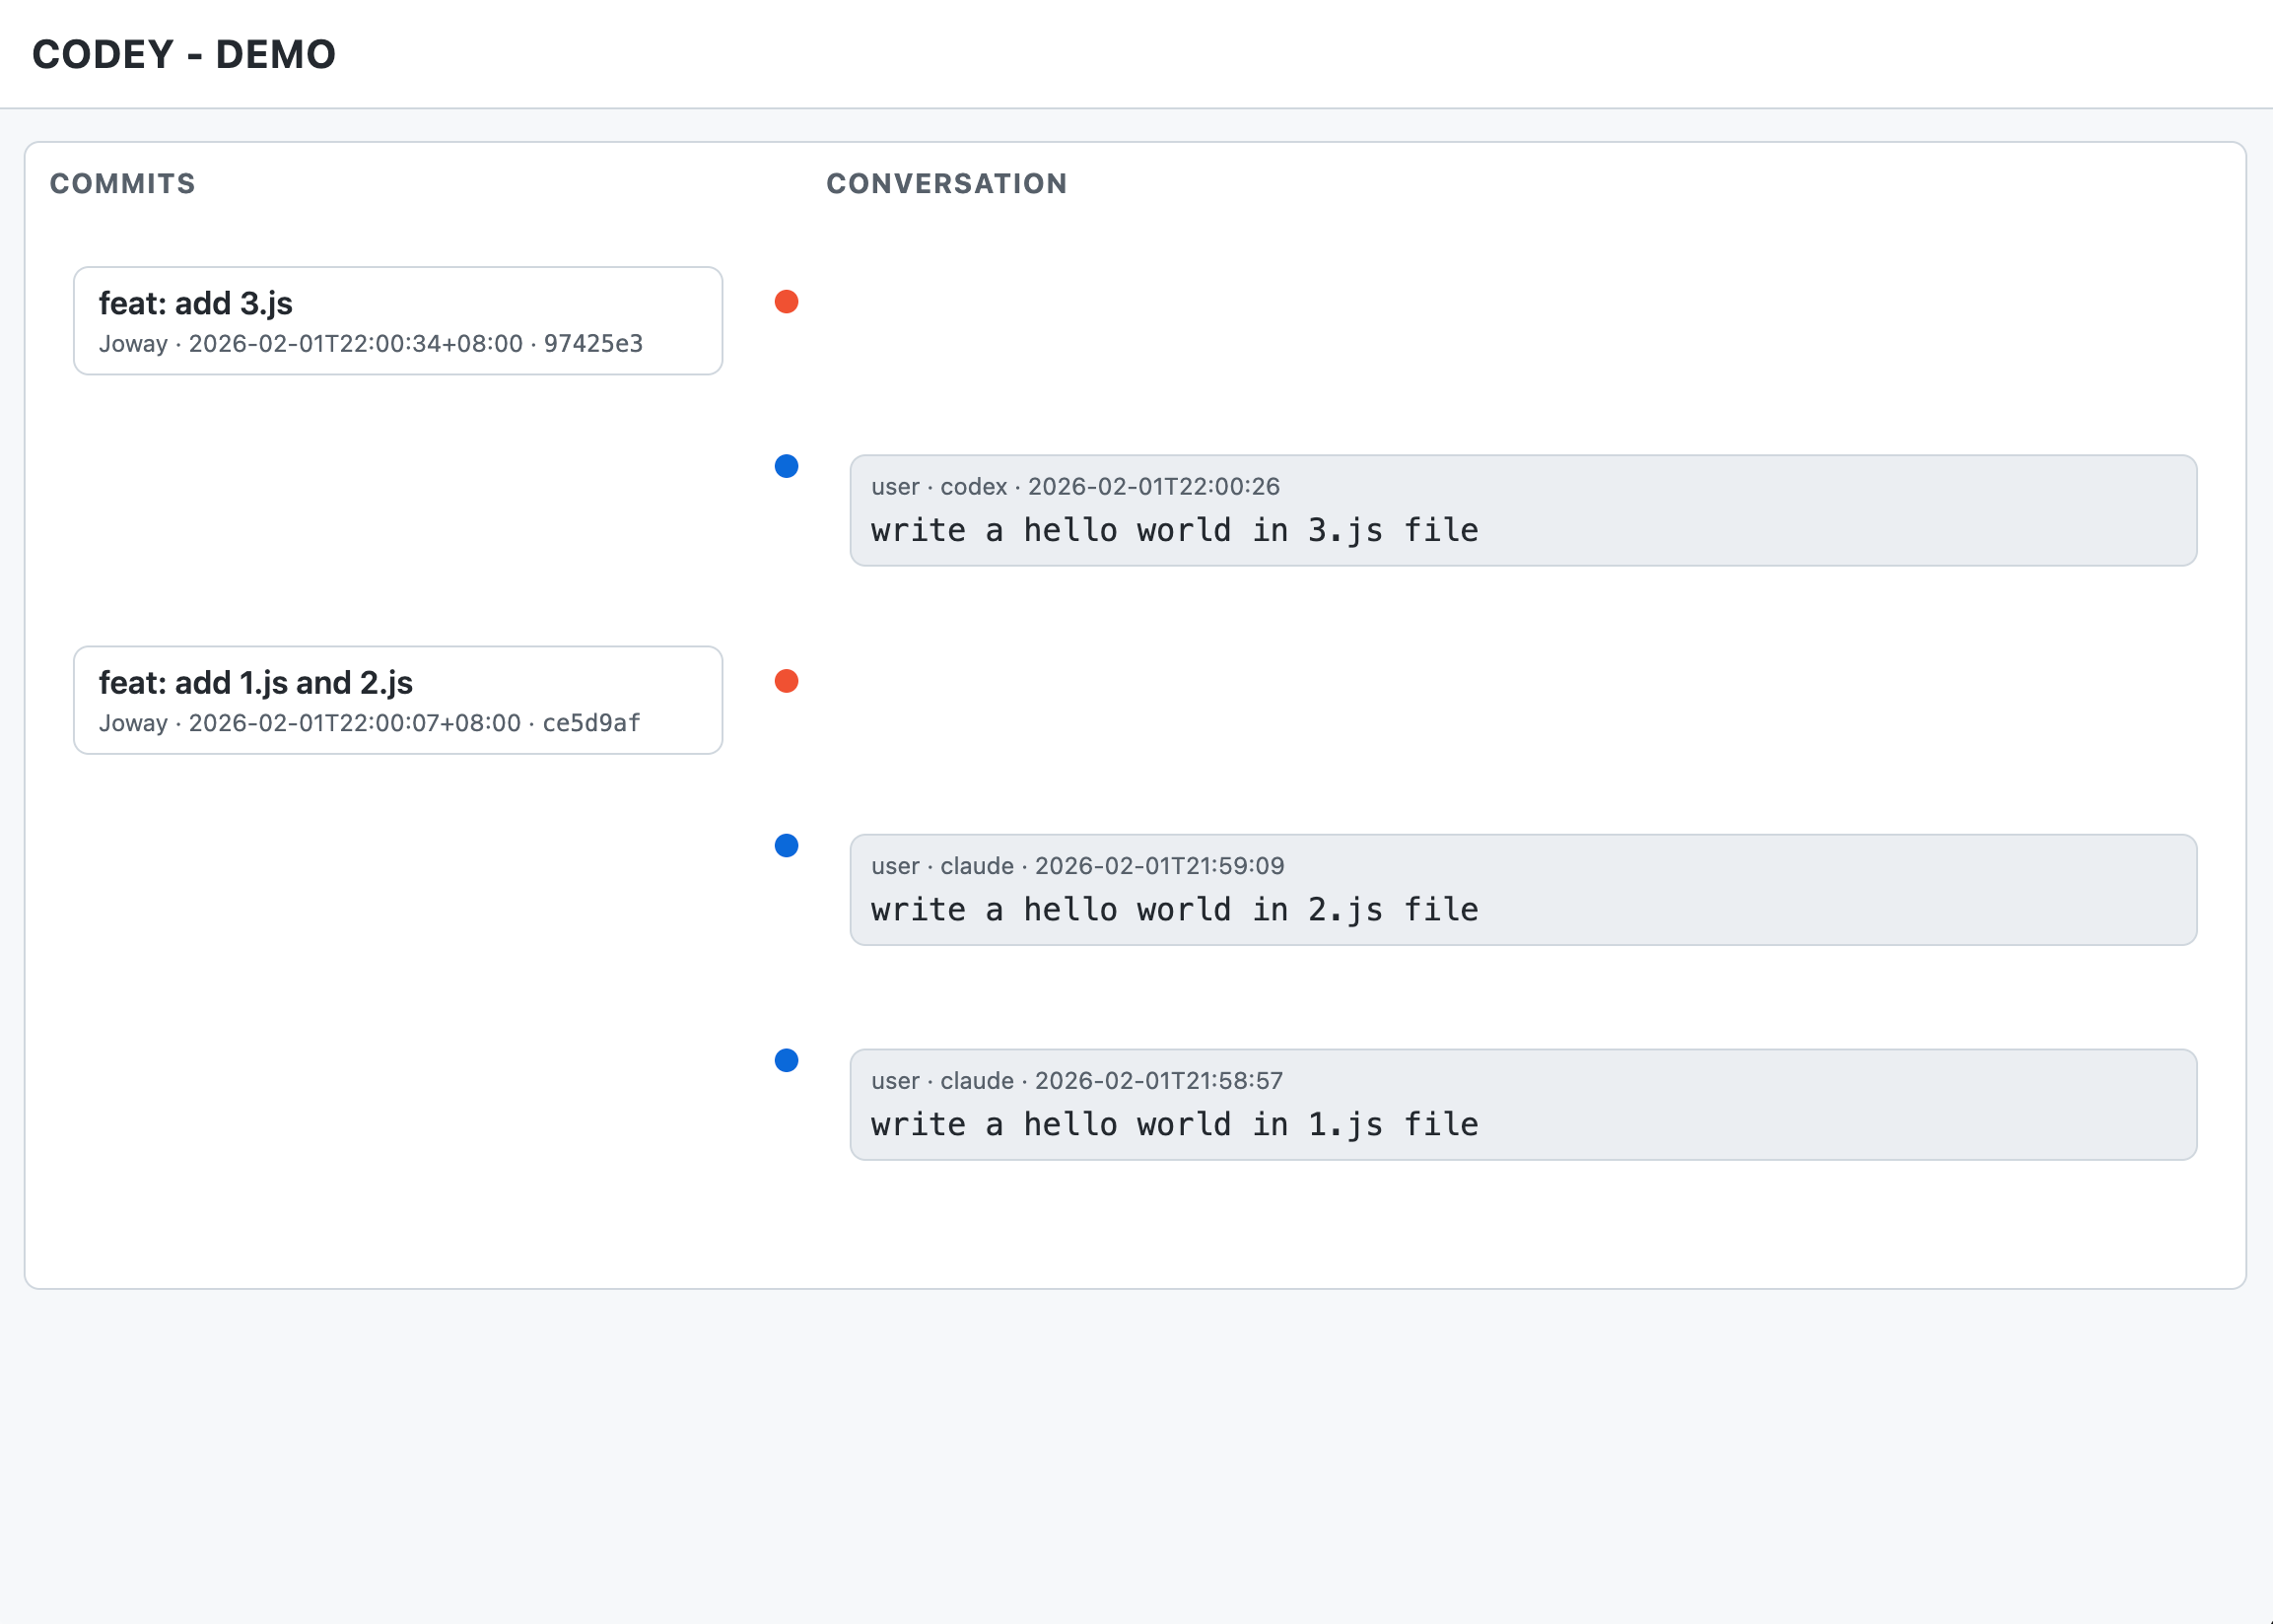Click the CODEY - DEMO page title

(x=184, y=54)
